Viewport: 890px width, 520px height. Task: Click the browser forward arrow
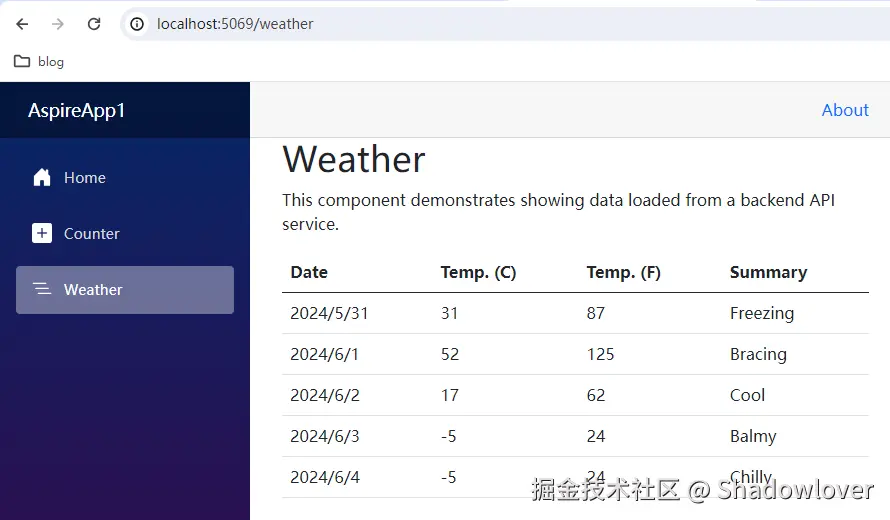point(57,24)
